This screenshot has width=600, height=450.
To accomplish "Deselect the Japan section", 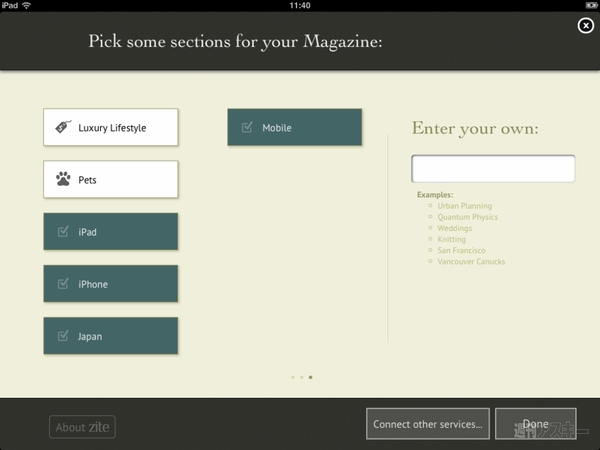I will 111,336.
